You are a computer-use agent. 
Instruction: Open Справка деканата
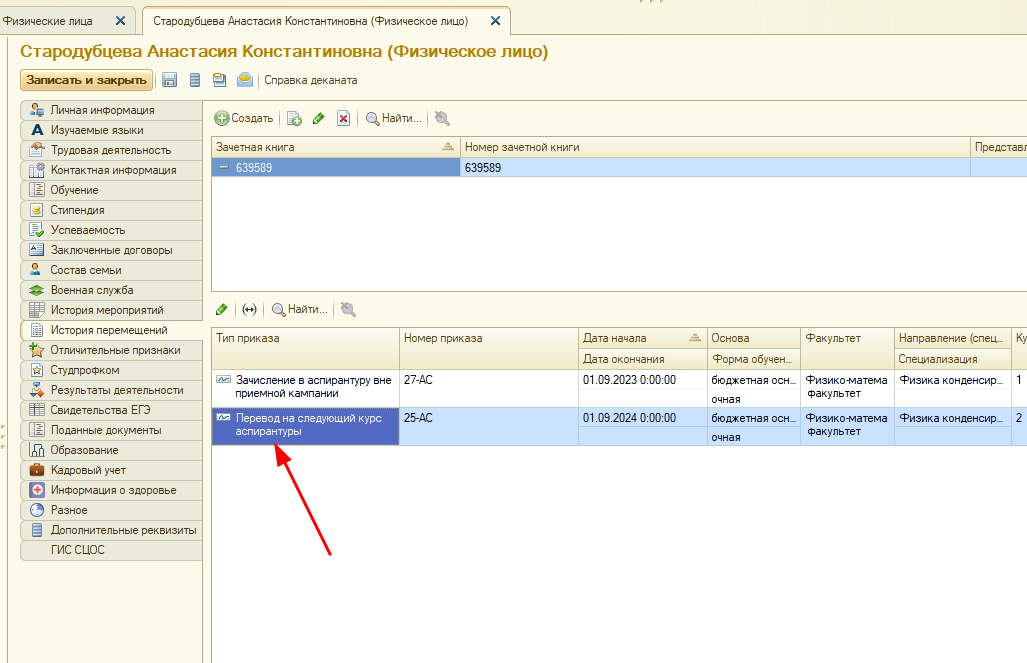(x=310, y=80)
